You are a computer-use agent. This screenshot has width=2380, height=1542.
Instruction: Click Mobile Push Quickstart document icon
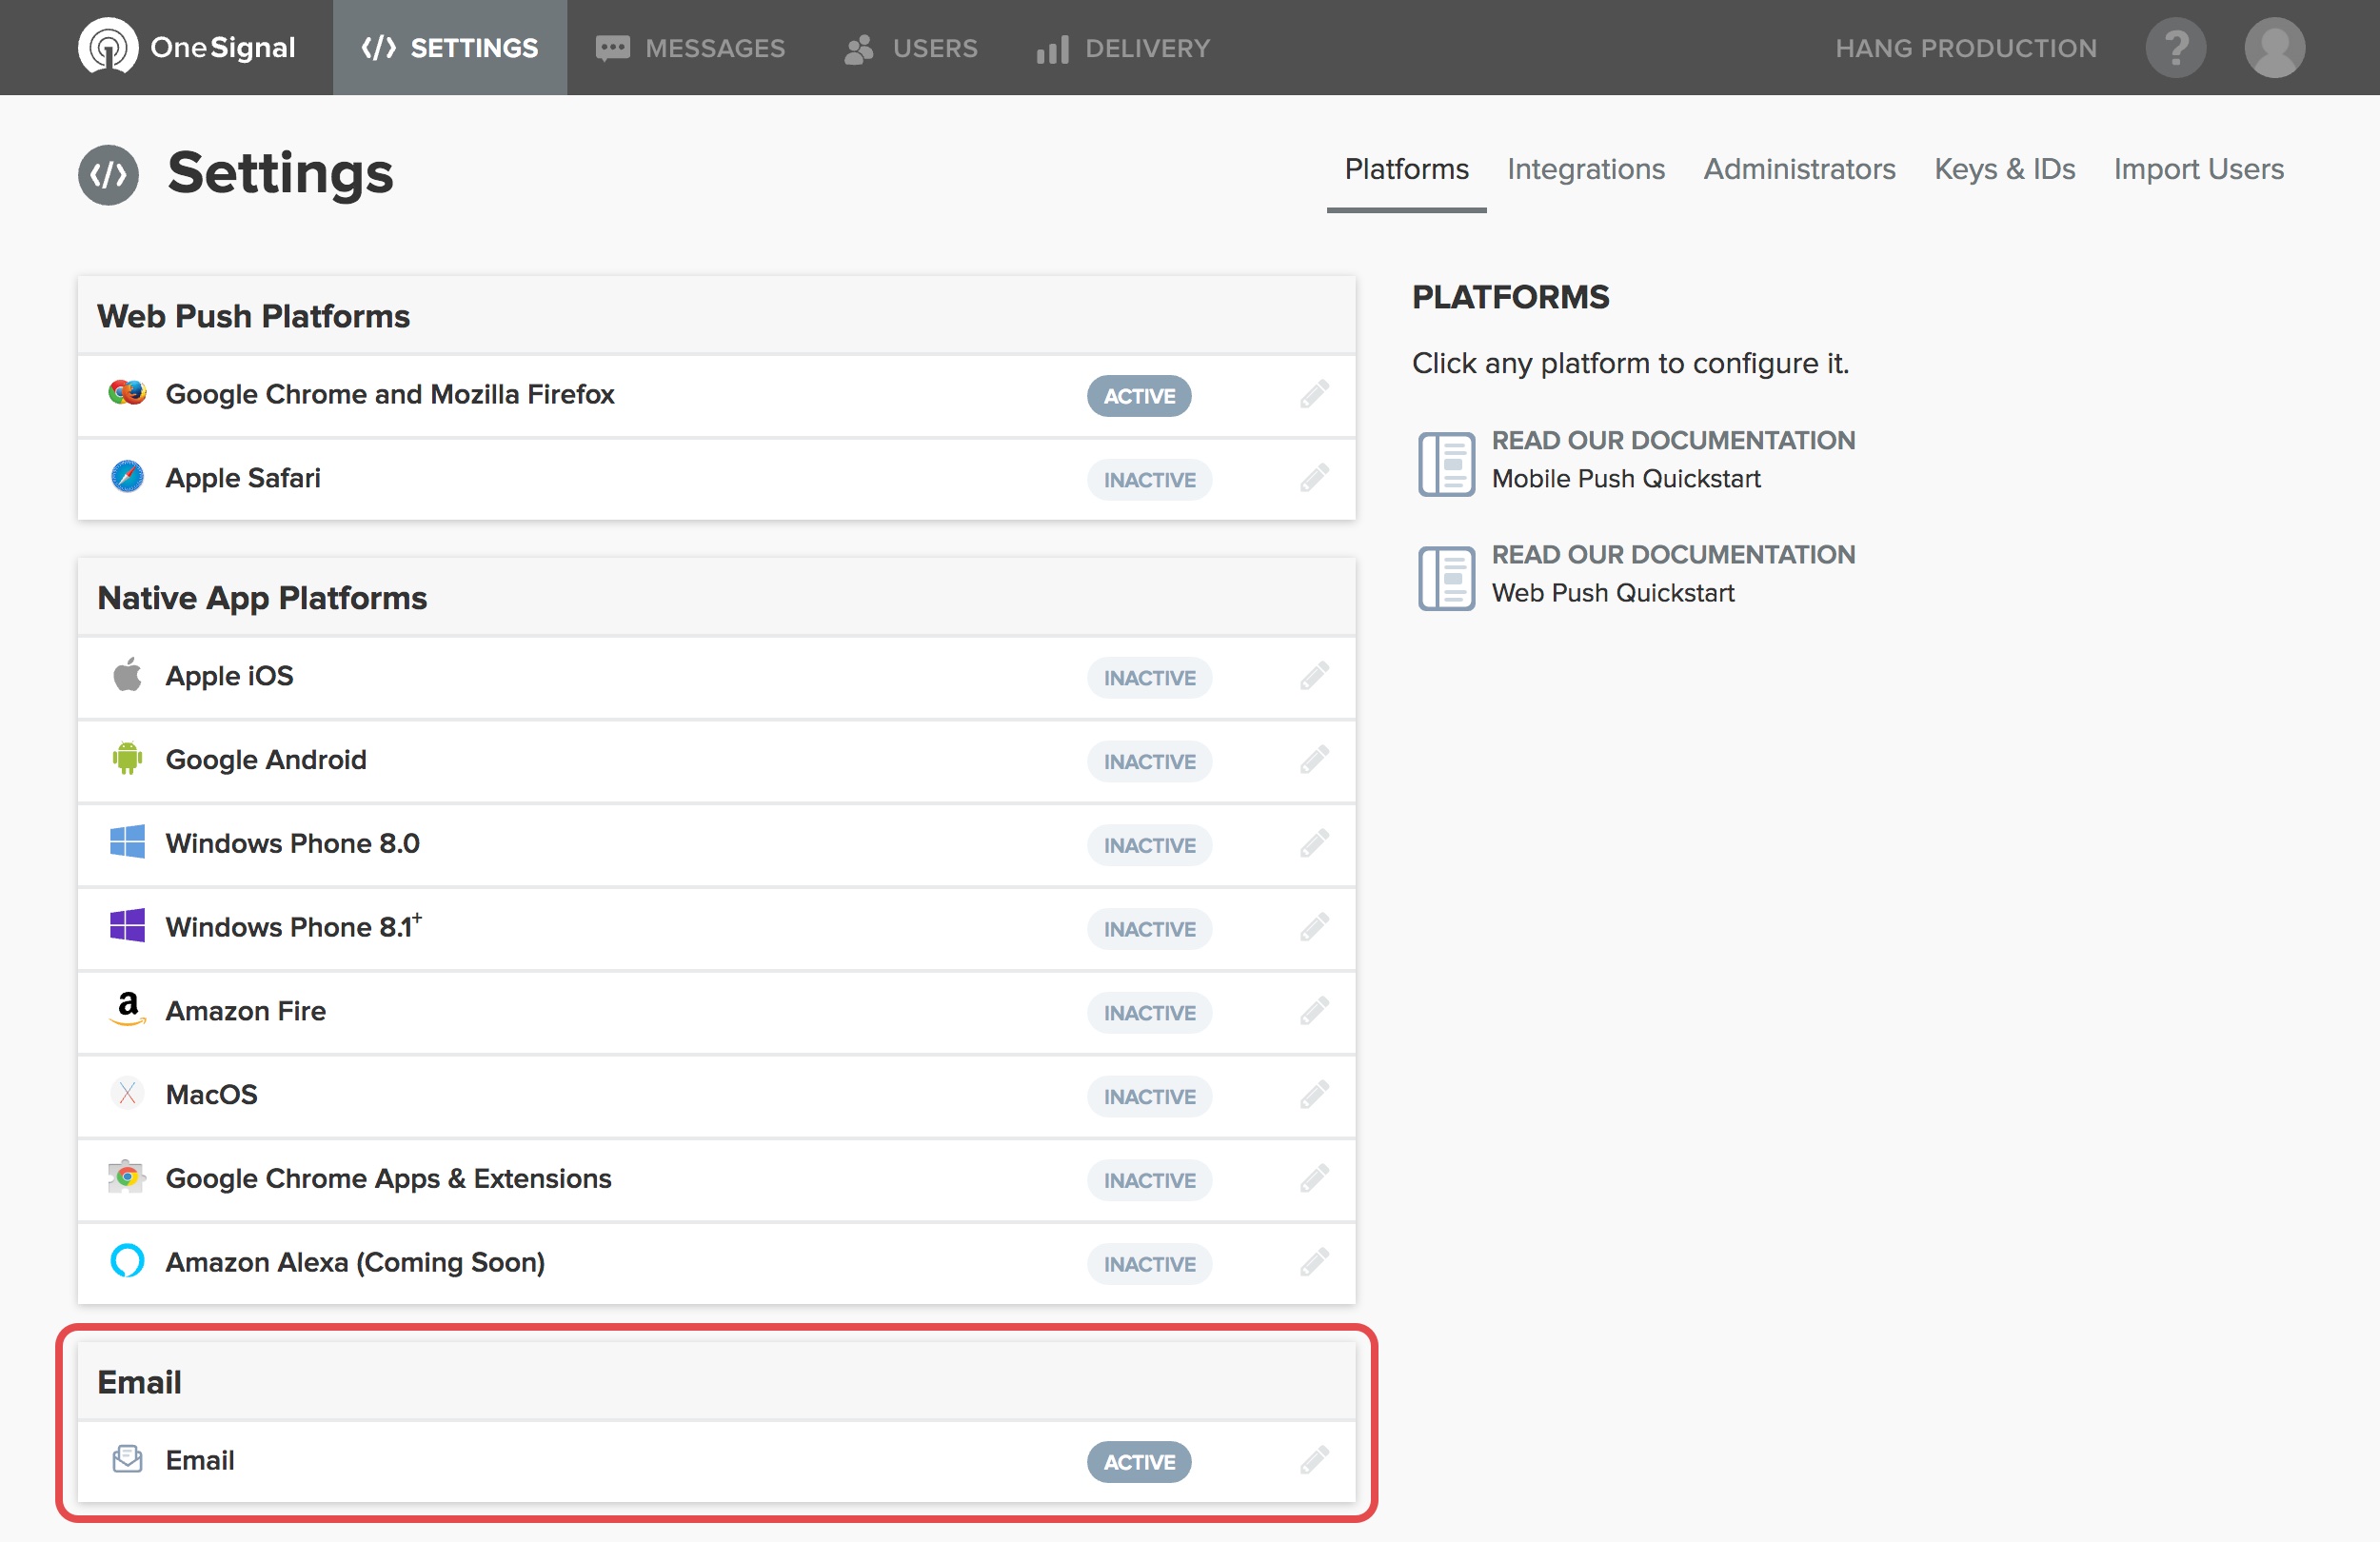(x=1446, y=464)
